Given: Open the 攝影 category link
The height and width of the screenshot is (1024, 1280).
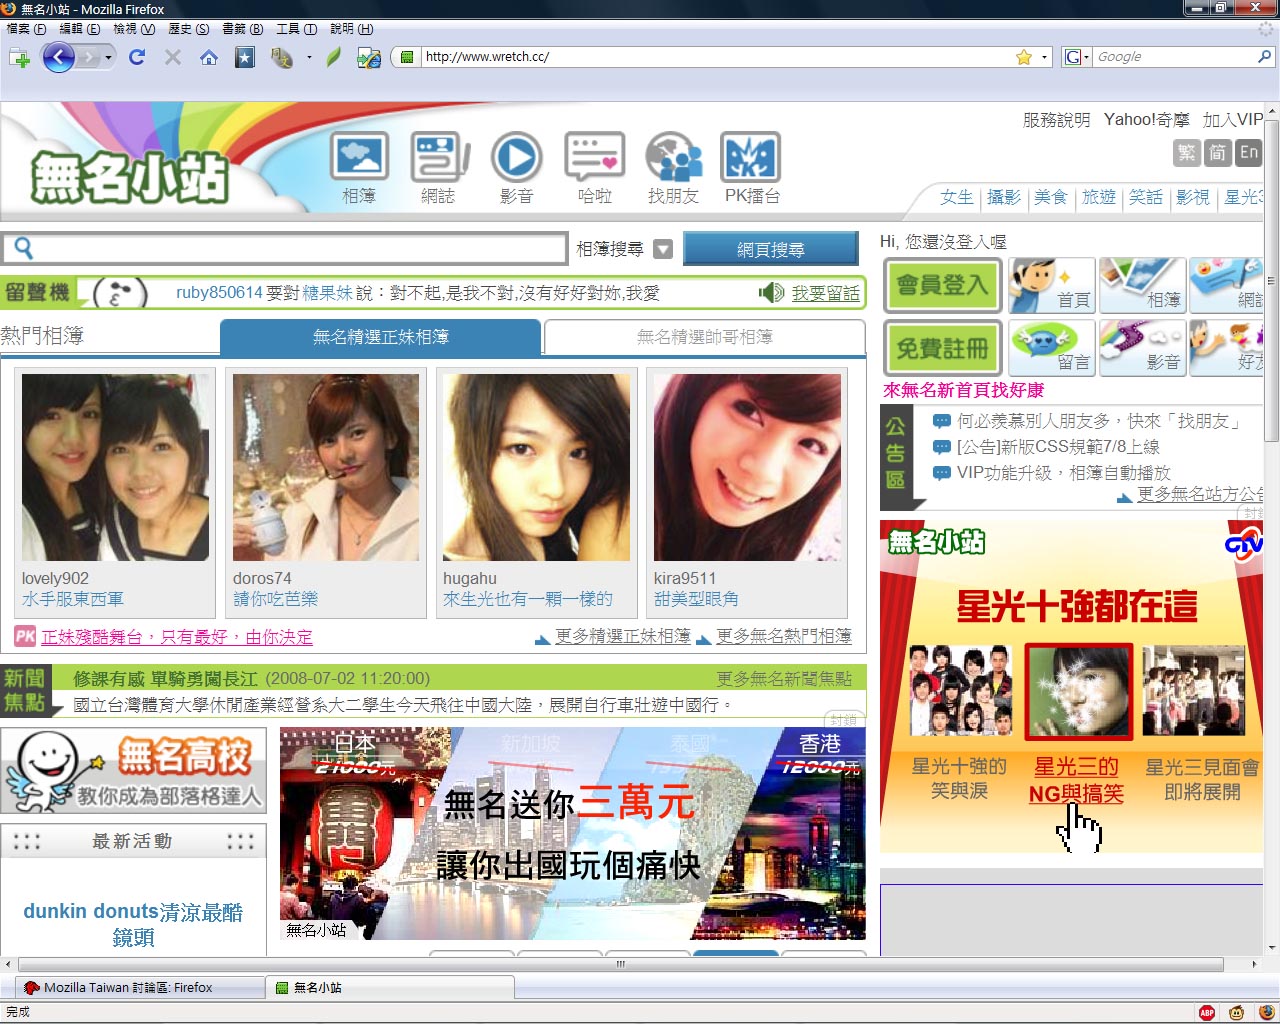Looking at the screenshot, I should [1004, 197].
